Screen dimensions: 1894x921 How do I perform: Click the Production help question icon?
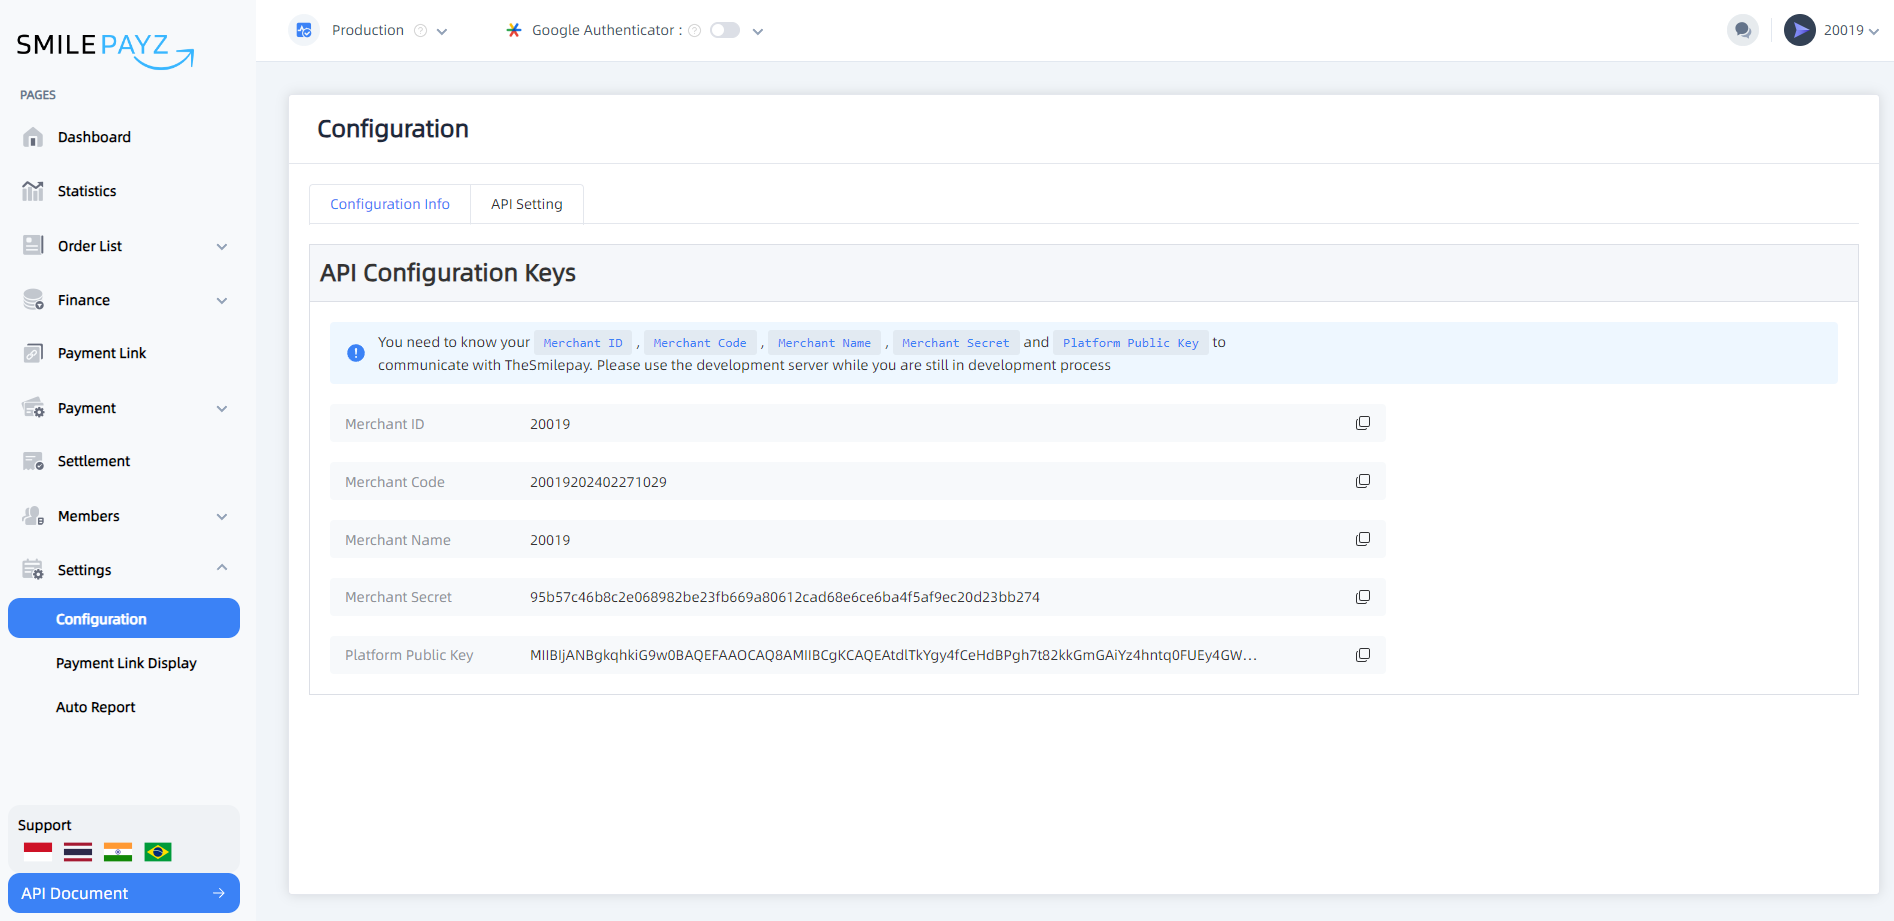click(421, 31)
